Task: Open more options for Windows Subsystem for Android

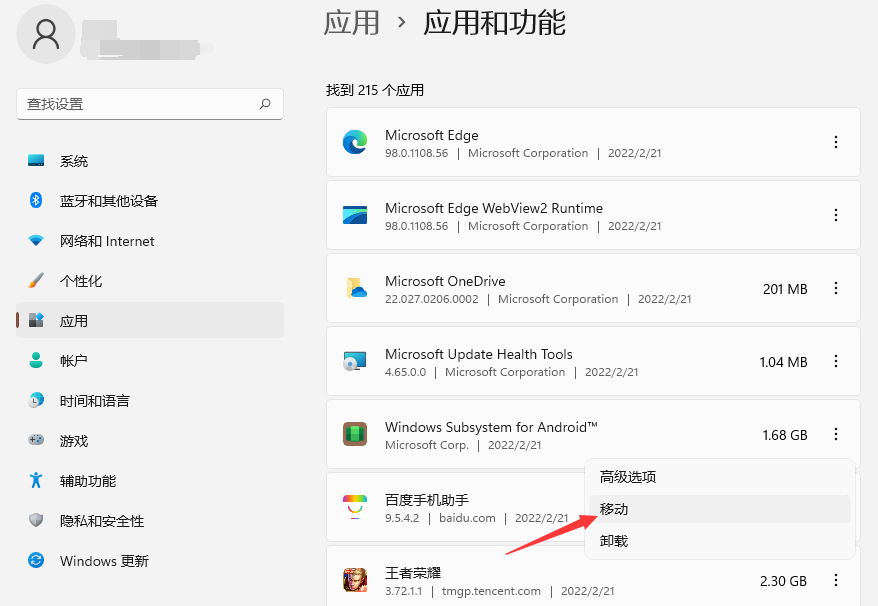Action: tap(835, 434)
